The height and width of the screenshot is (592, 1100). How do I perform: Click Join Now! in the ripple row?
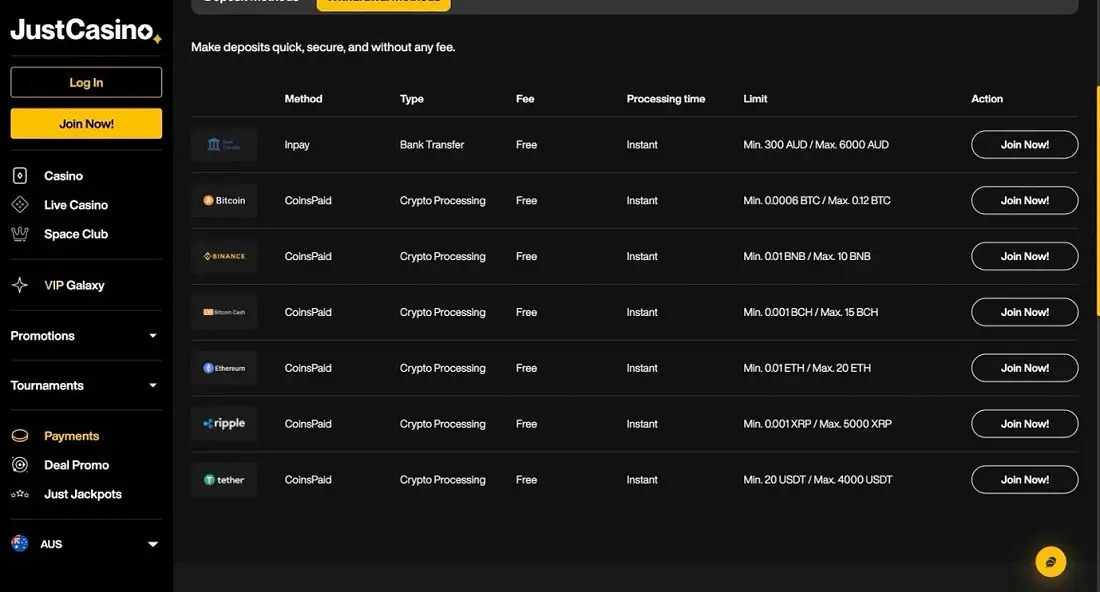click(1024, 424)
